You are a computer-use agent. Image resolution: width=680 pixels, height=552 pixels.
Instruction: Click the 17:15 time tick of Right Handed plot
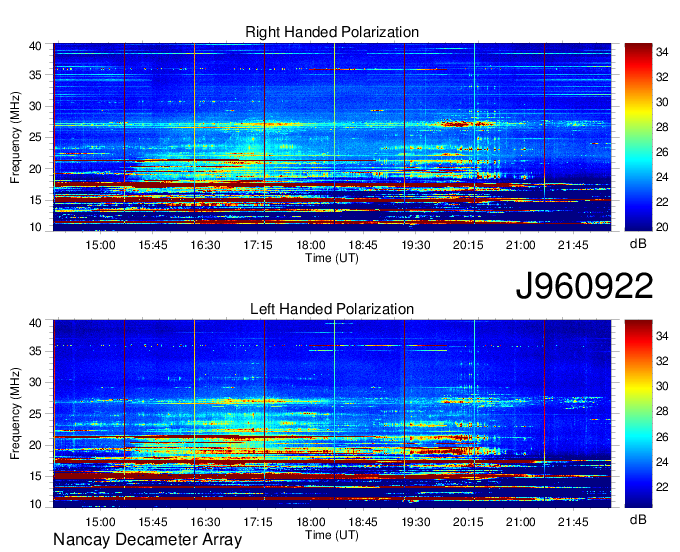[x=258, y=245]
